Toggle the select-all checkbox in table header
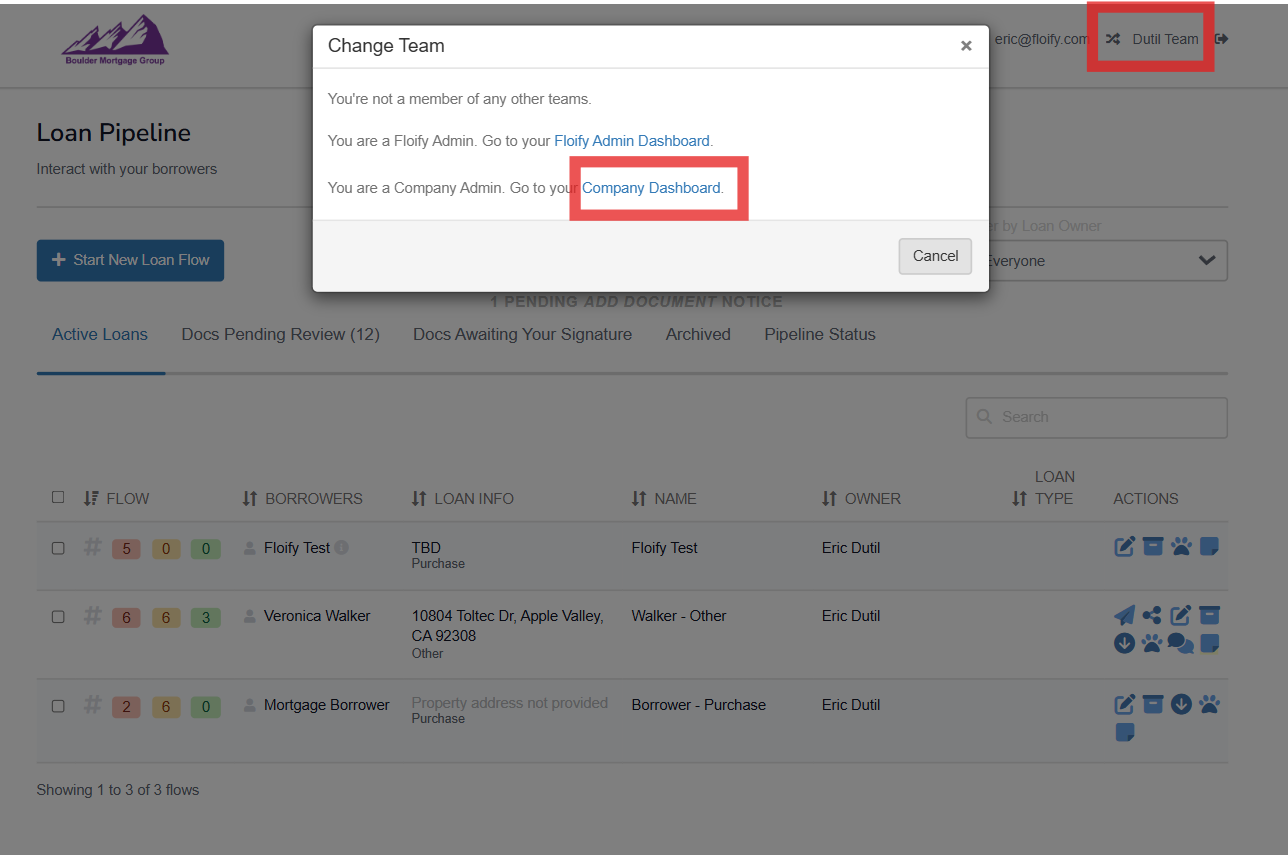1288x855 pixels. tap(58, 497)
